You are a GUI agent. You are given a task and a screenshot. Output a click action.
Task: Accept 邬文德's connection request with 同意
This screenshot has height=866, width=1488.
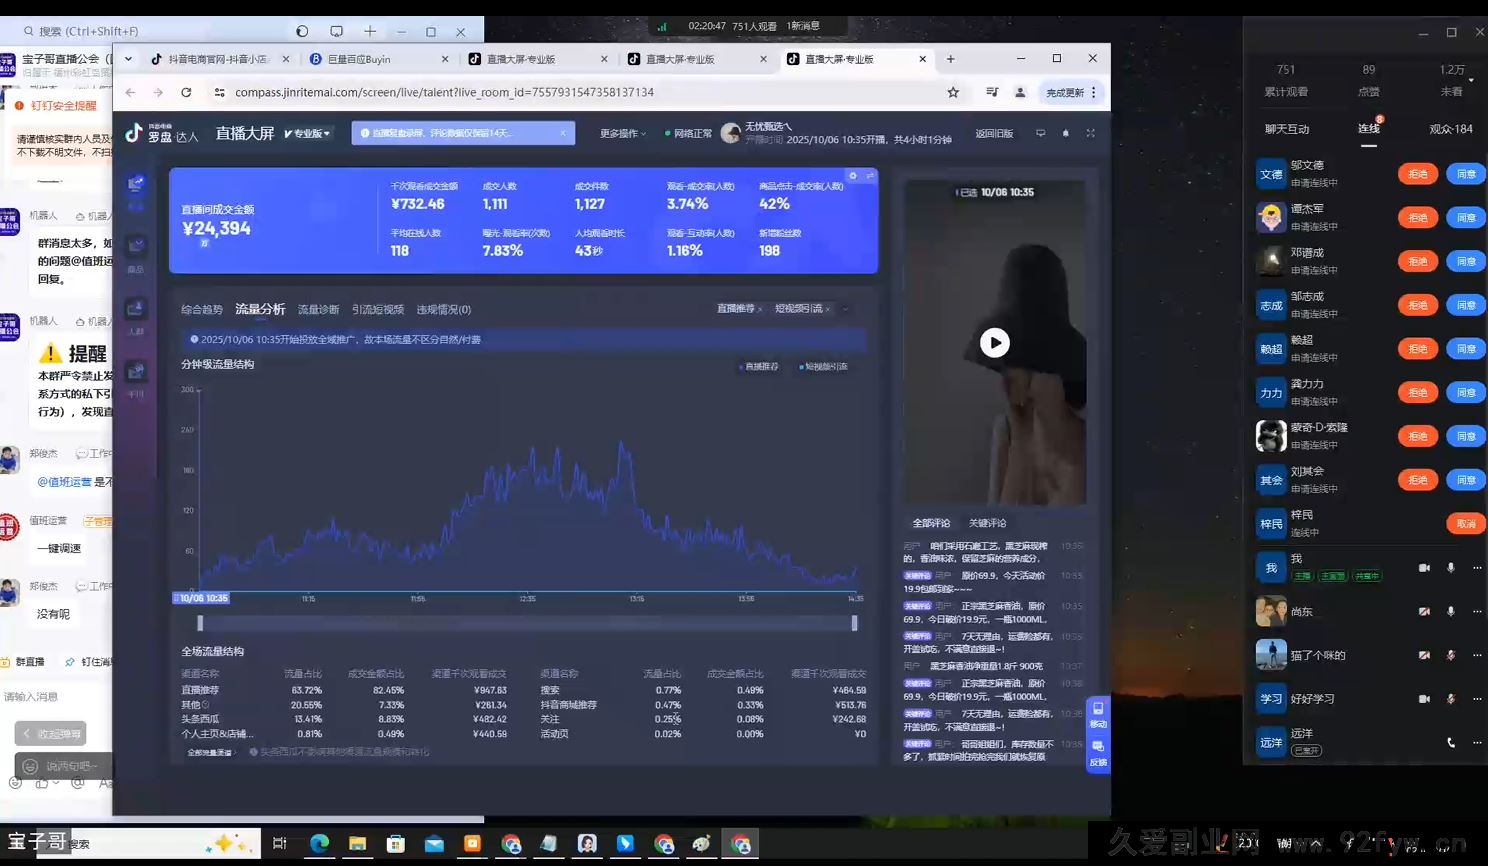point(1465,174)
